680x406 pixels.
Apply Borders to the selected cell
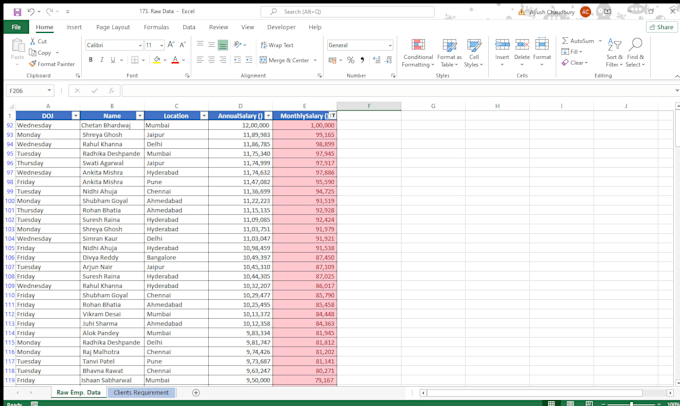pyautogui.click(x=135, y=60)
